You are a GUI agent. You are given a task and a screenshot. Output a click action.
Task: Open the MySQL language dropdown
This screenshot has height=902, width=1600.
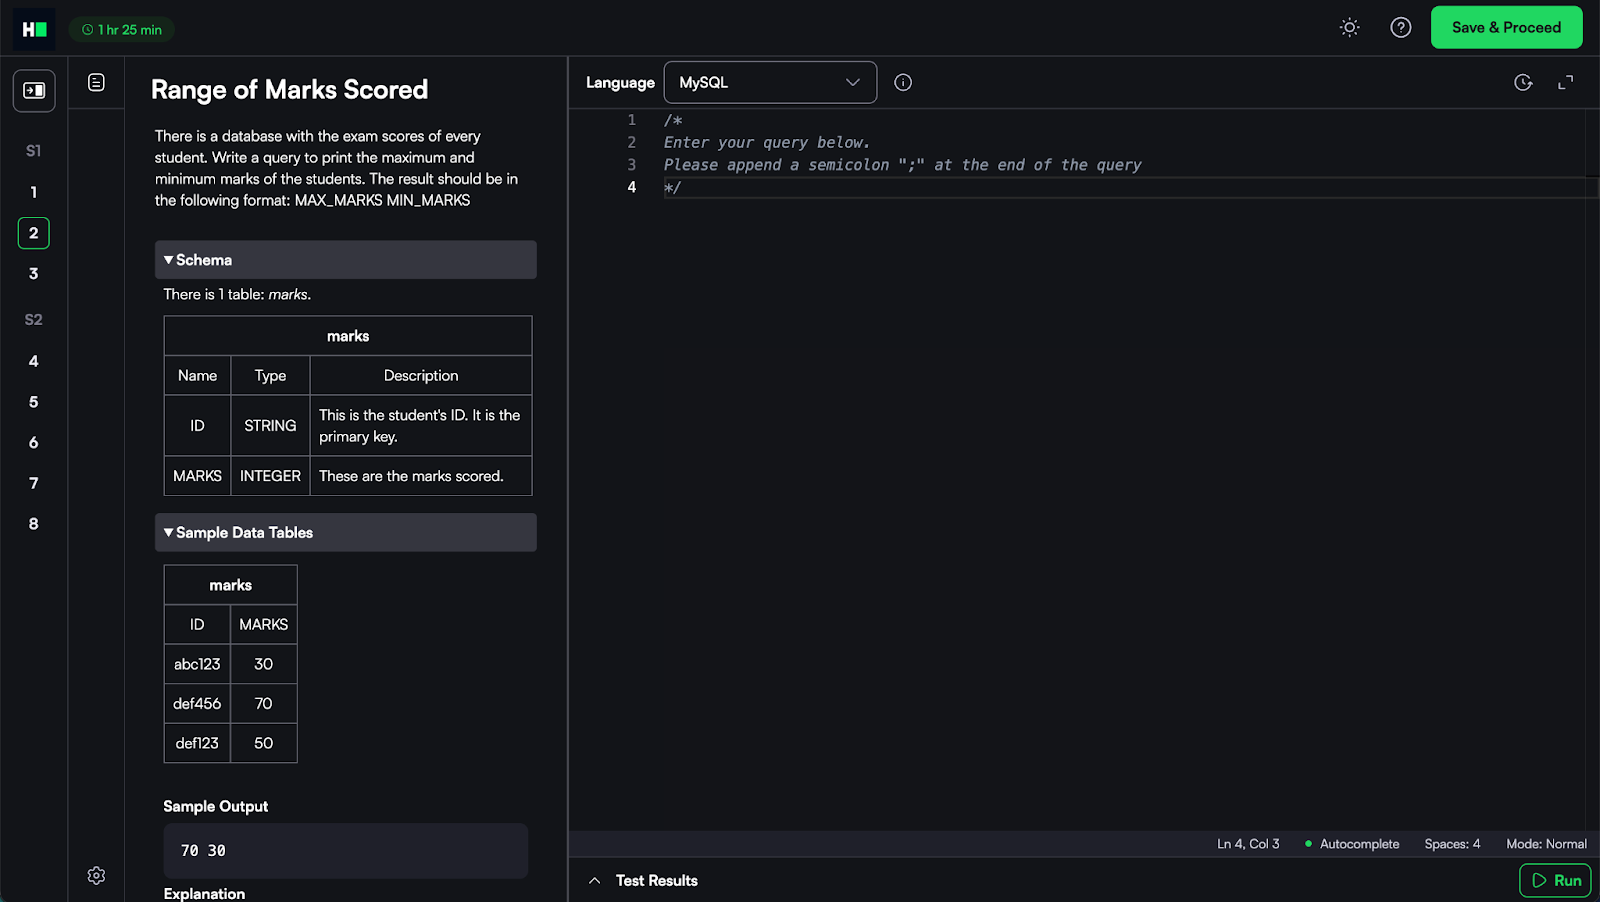[770, 83]
